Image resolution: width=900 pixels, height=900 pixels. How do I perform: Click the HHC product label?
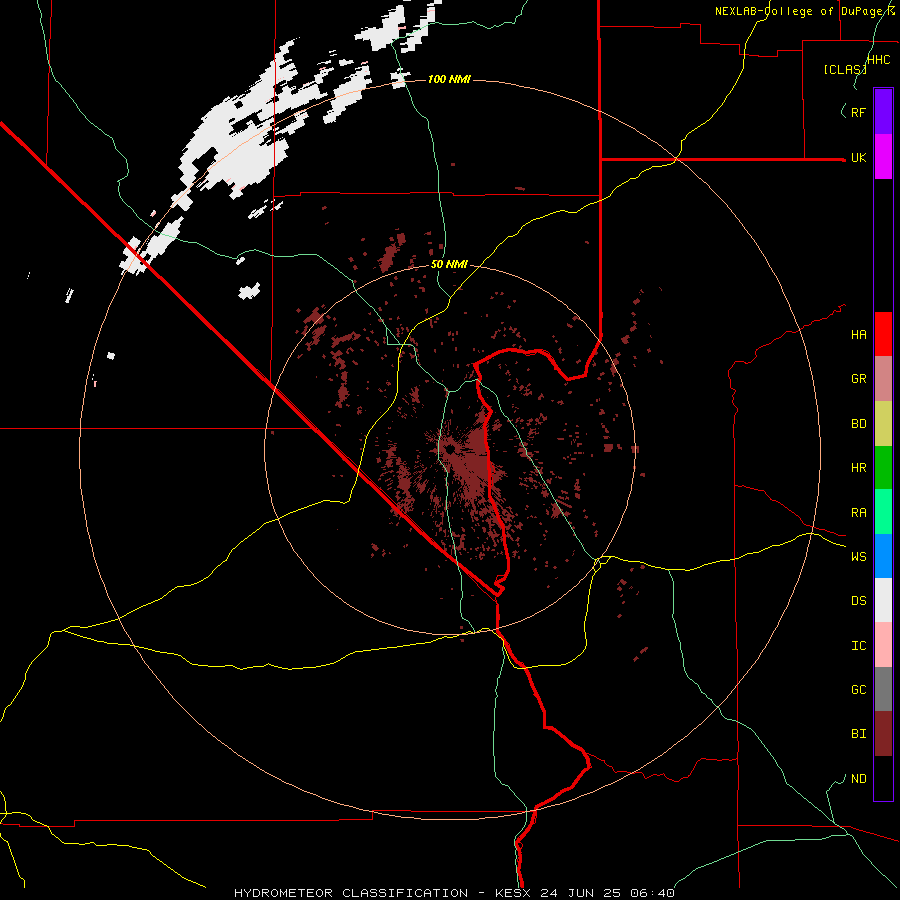(x=879, y=60)
